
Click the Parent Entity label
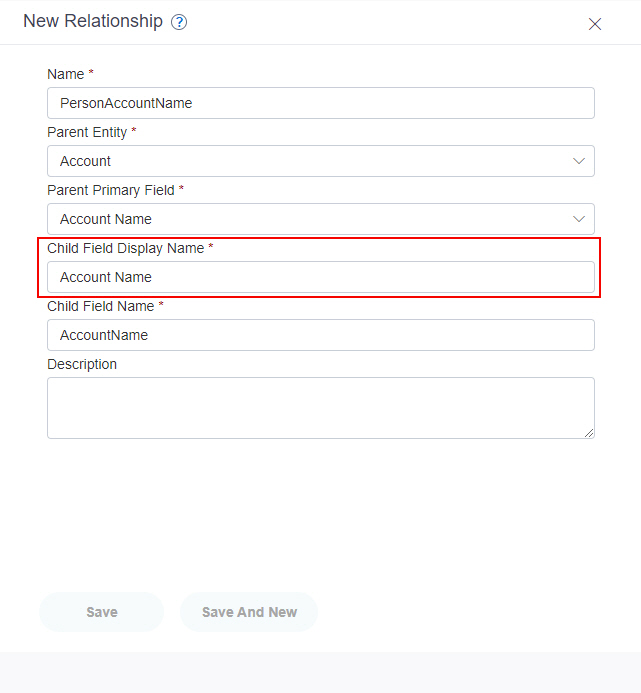click(x=87, y=132)
